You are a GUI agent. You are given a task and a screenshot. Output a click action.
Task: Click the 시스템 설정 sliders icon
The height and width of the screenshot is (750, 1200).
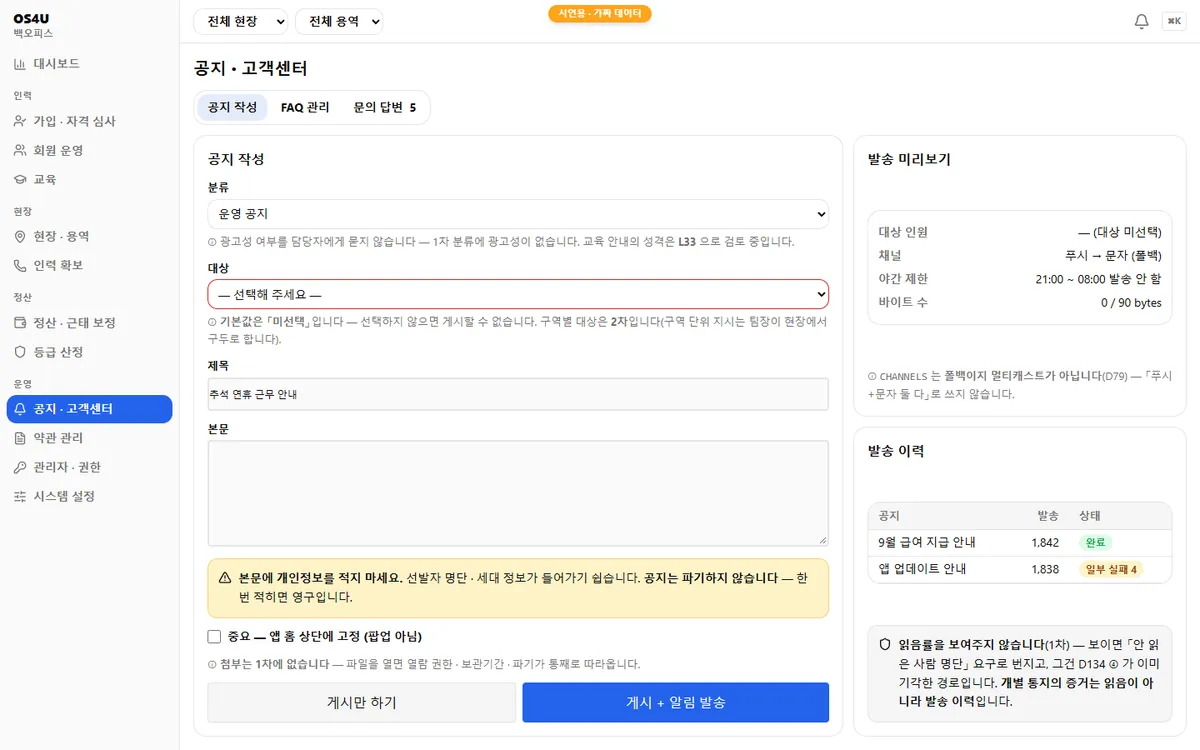click(x=20, y=496)
